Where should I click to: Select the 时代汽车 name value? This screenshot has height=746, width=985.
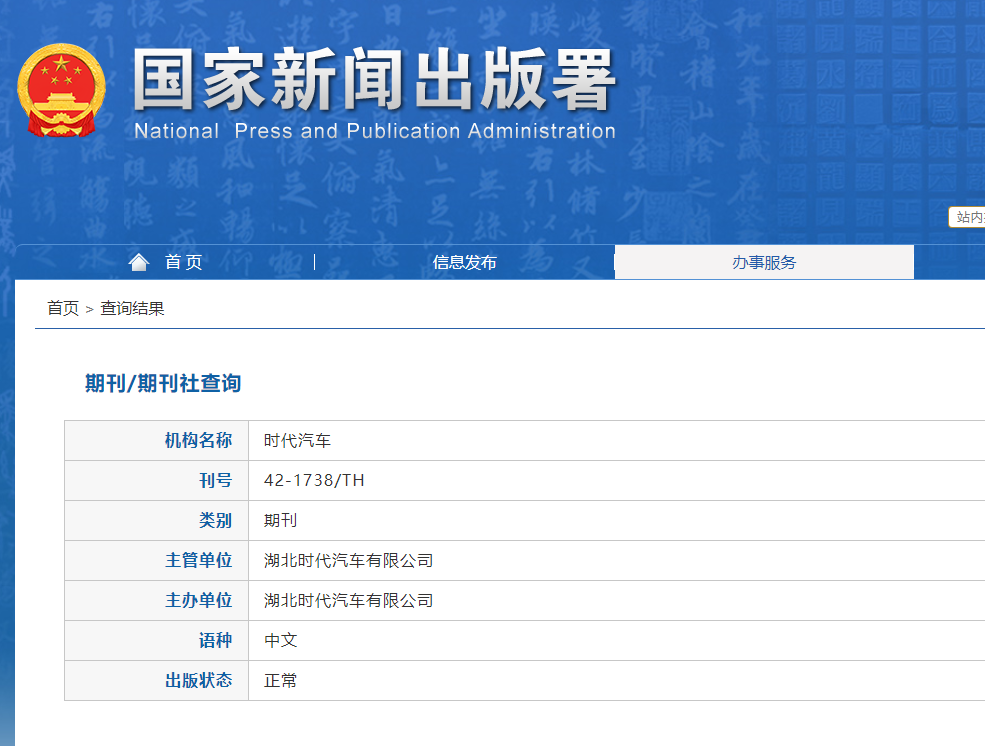point(297,440)
